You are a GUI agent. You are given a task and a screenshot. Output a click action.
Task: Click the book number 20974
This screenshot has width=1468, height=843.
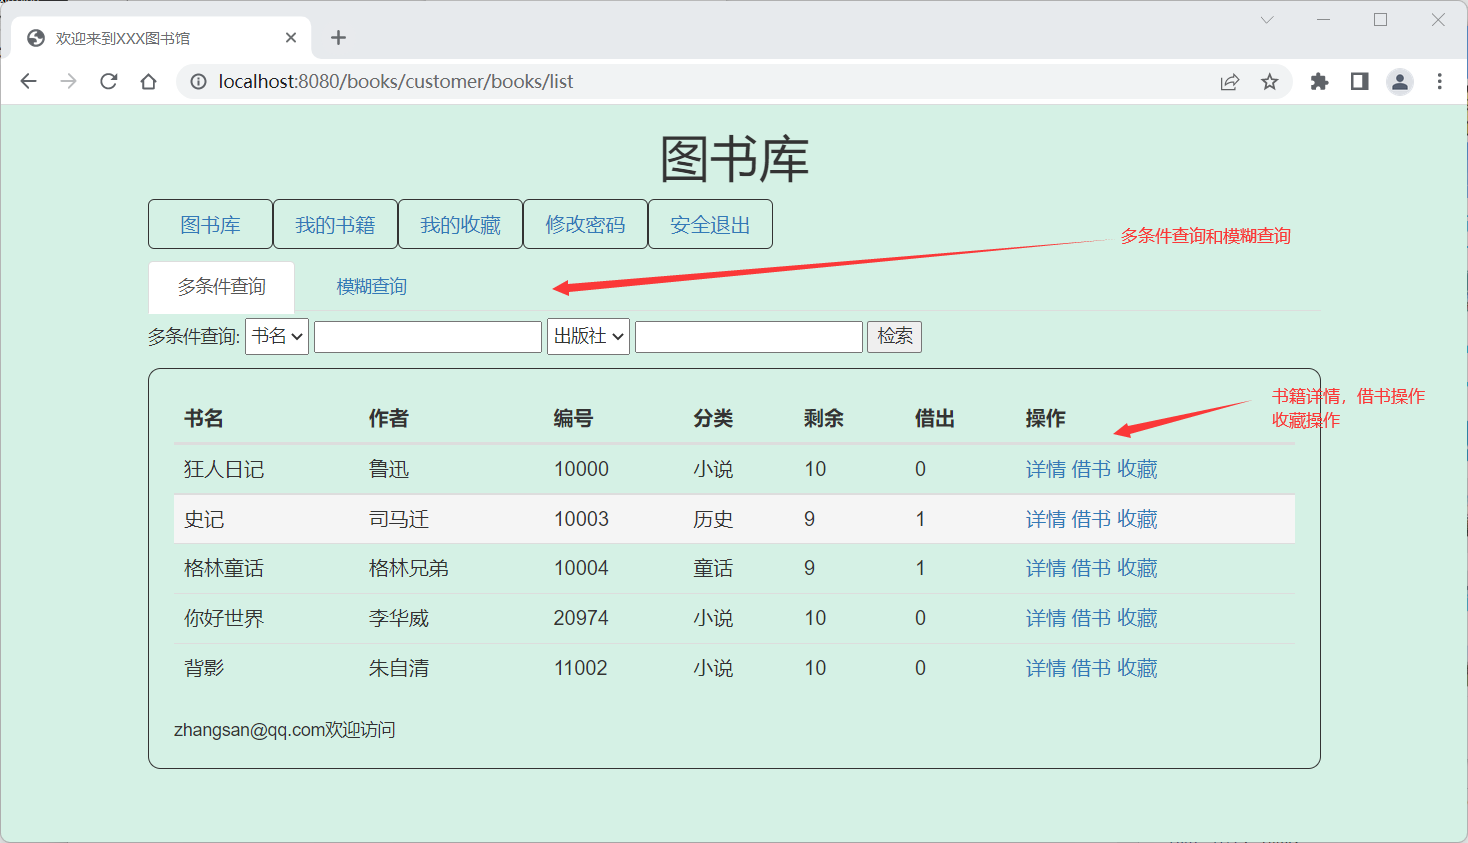coord(581,618)
